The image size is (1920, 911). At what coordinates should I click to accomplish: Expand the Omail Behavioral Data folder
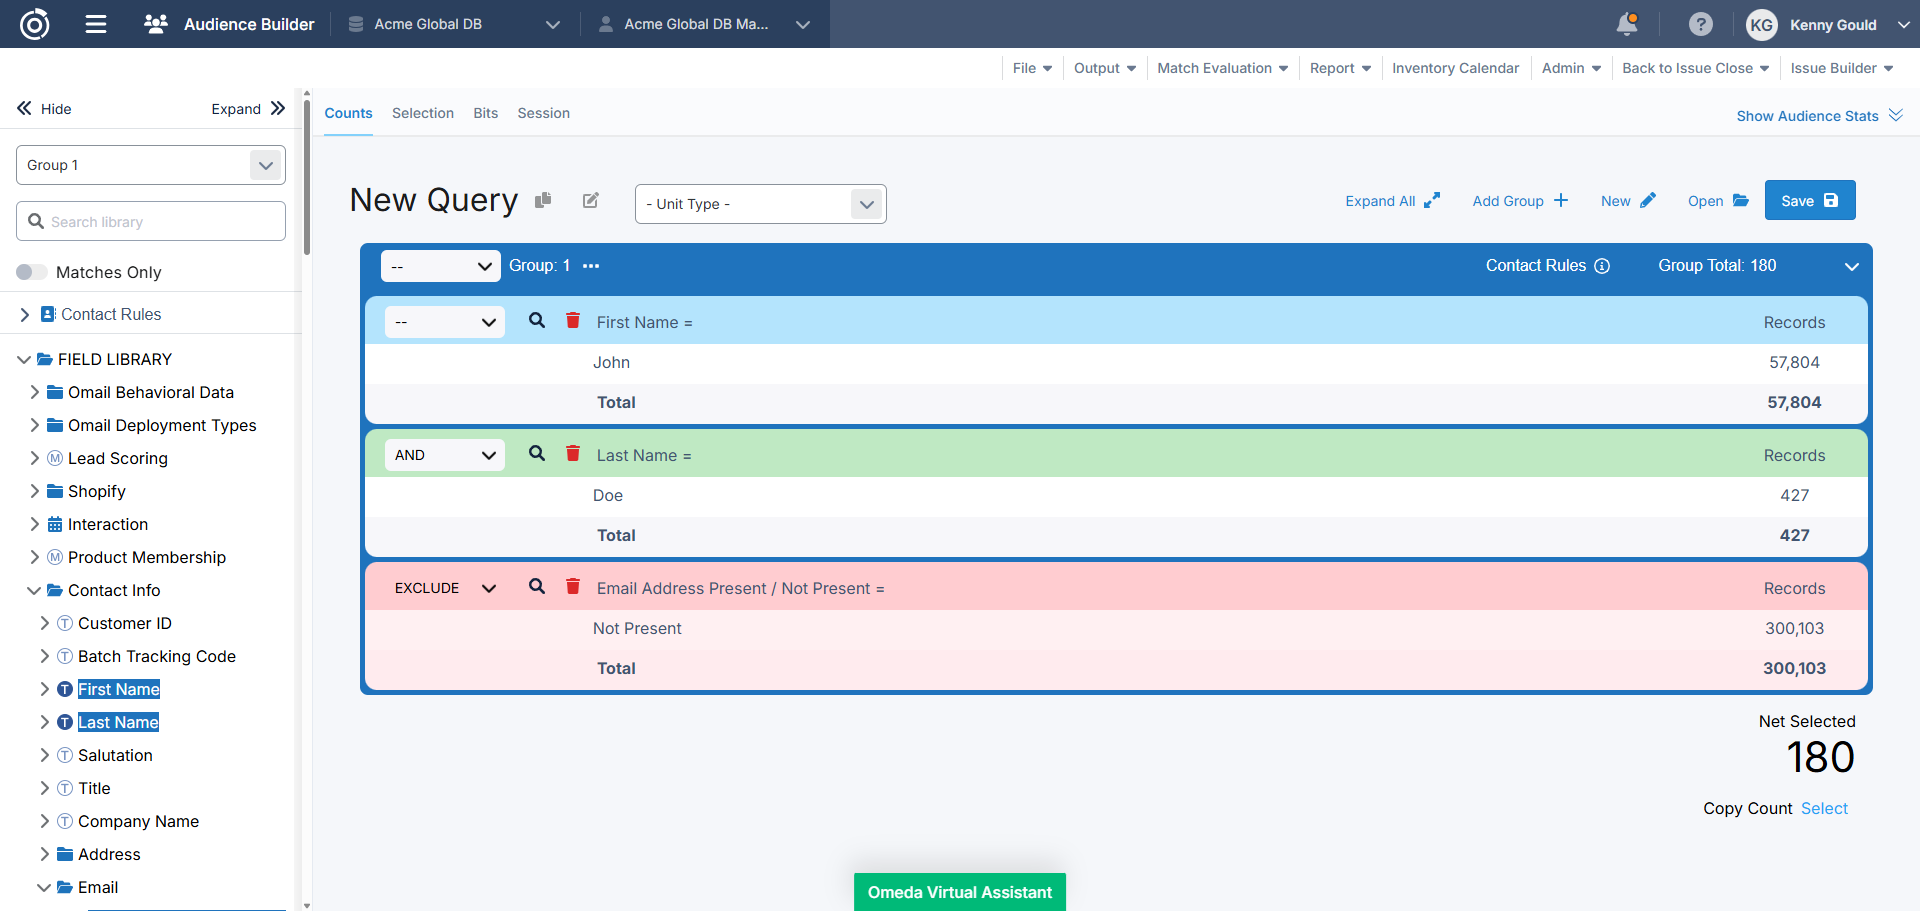pos(35,392)
